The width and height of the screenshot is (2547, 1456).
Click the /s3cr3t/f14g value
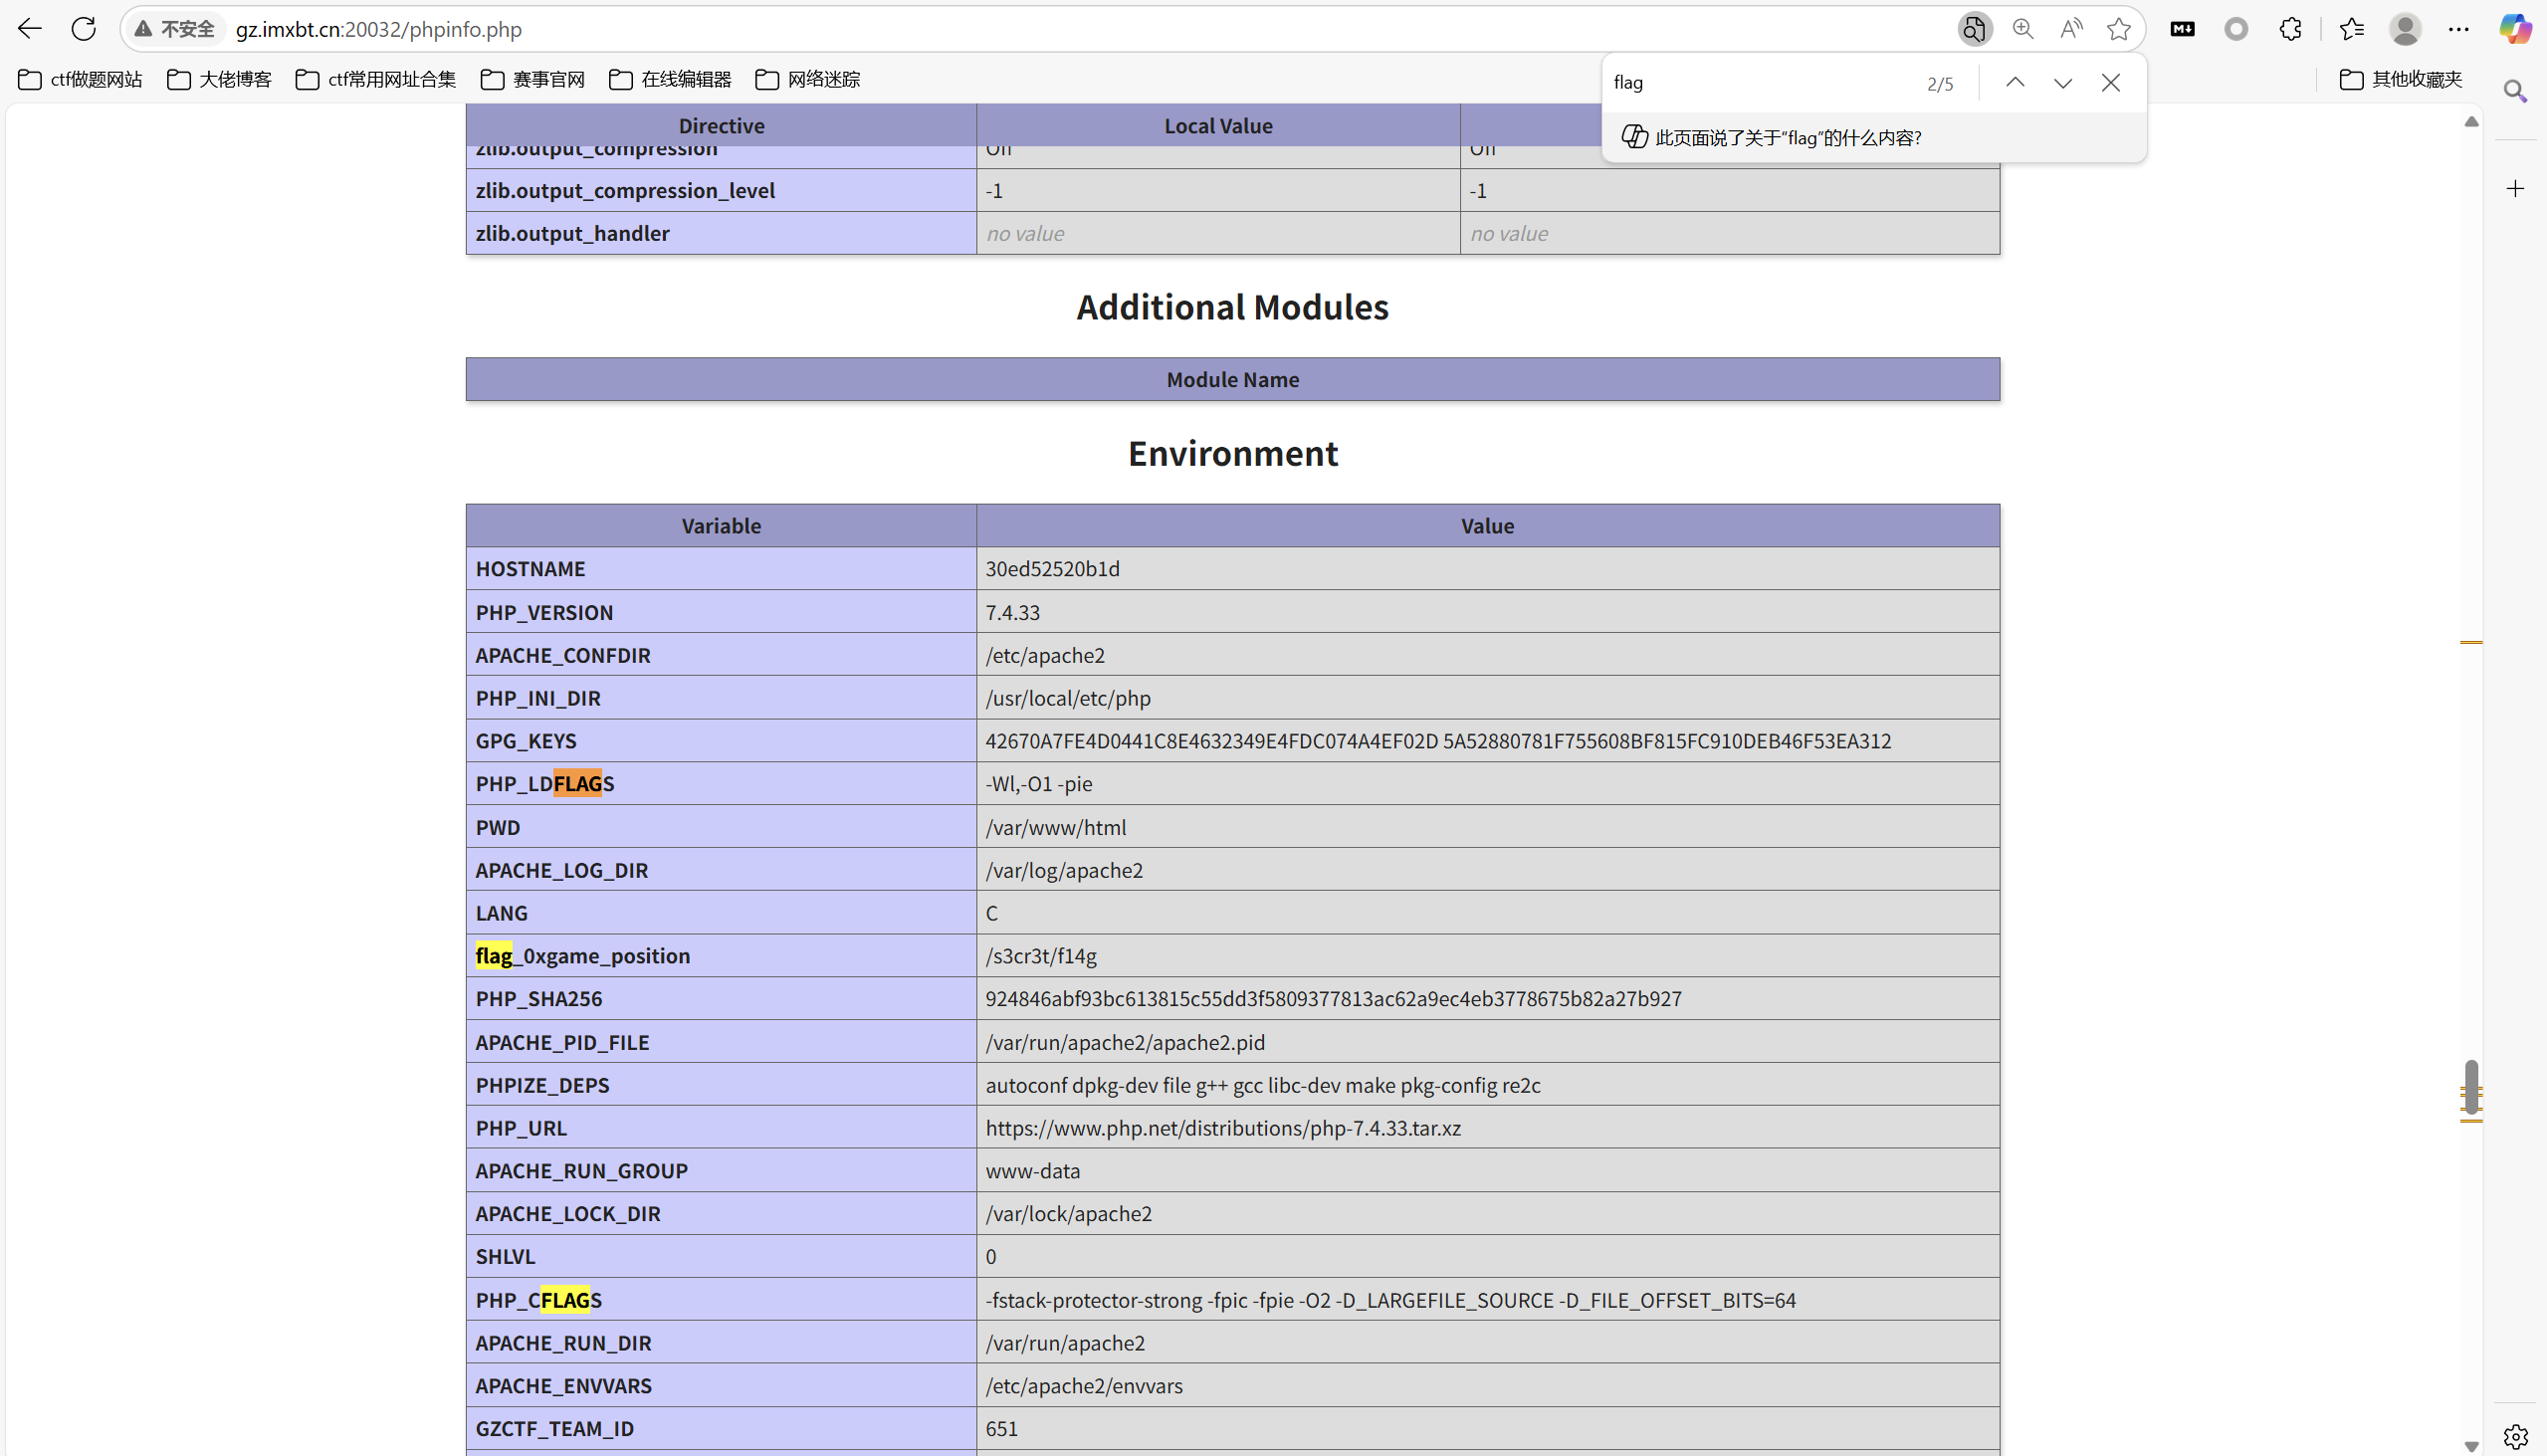[x=1041, y=955]
